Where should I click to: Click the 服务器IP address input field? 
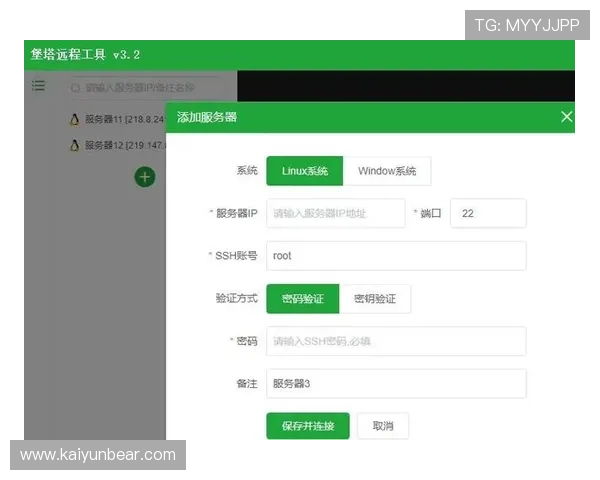[x=336, y=213]
